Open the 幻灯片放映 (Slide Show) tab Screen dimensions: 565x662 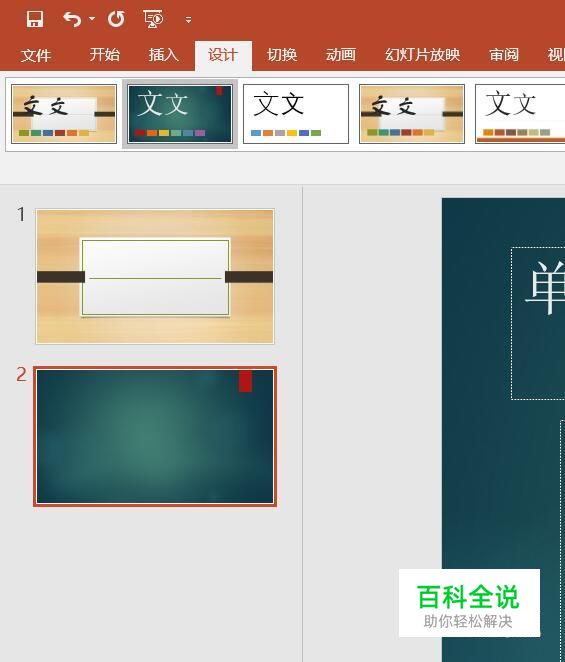click(x=422, y=55)
